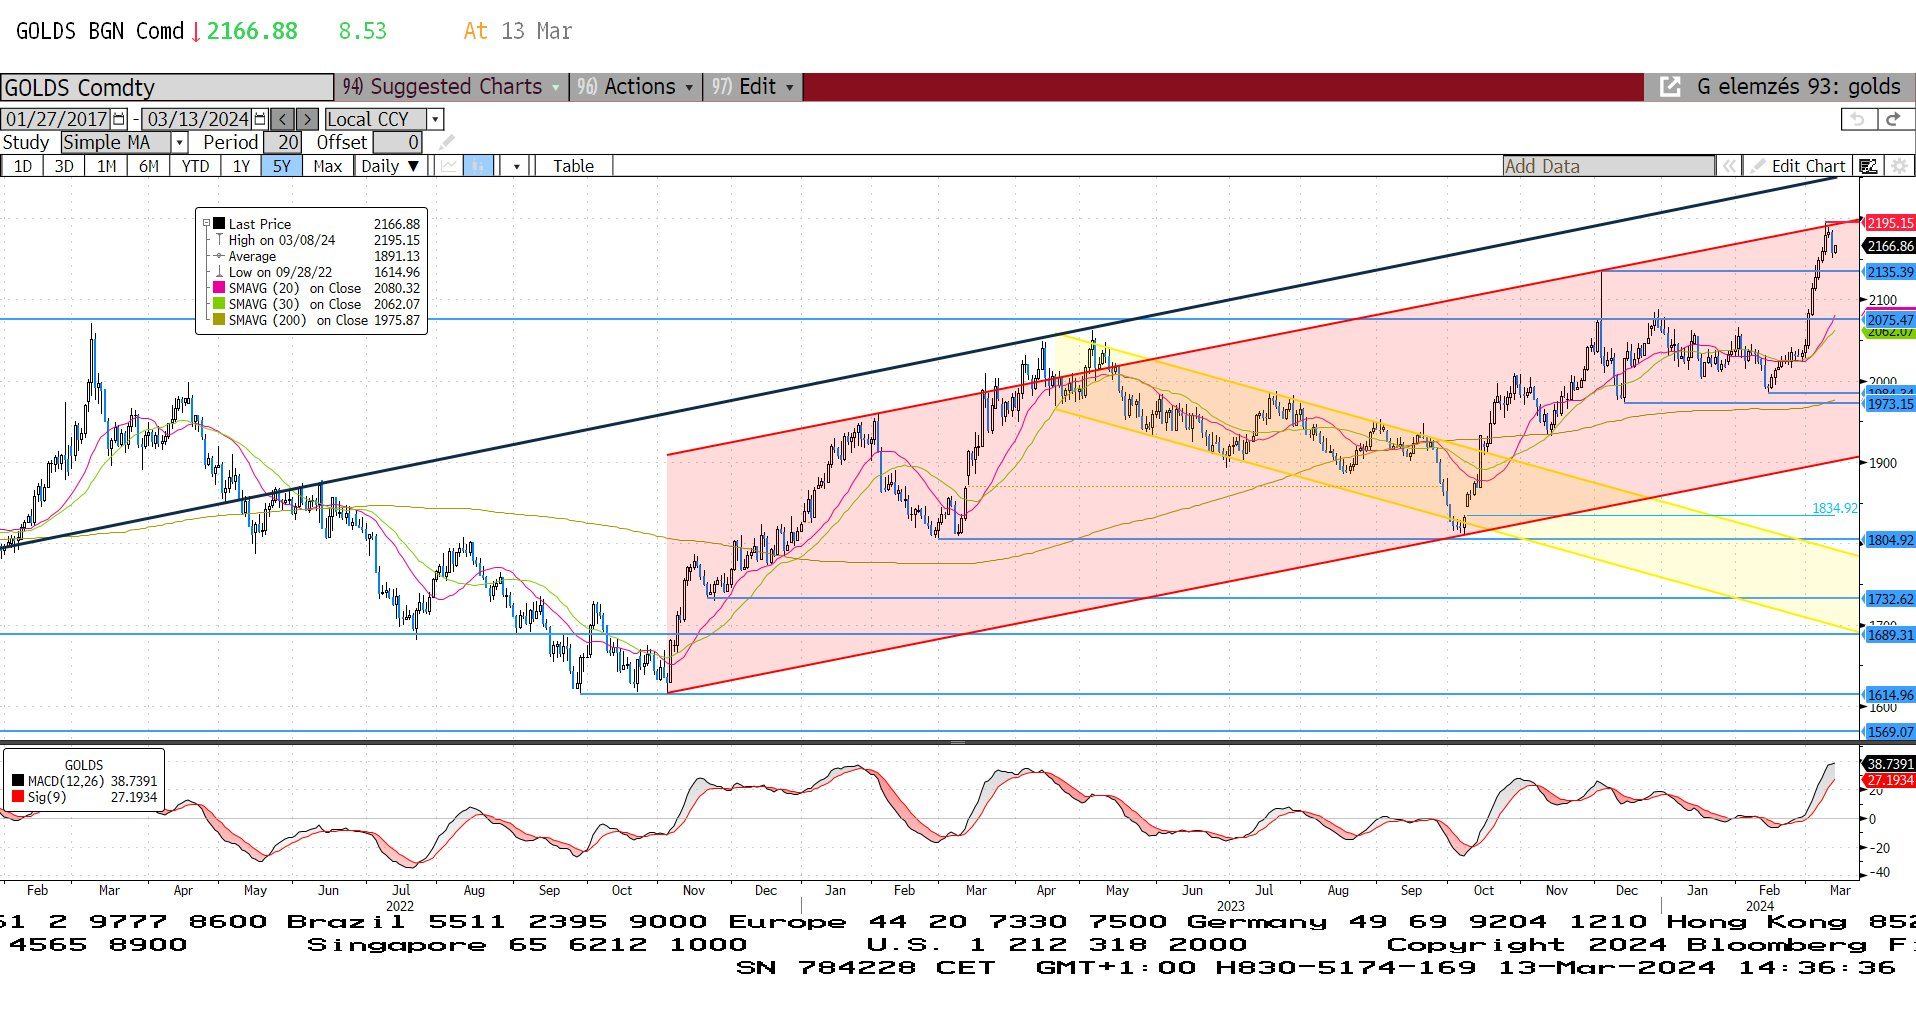Open chart settings gear icon

[x=1898, y=166]
